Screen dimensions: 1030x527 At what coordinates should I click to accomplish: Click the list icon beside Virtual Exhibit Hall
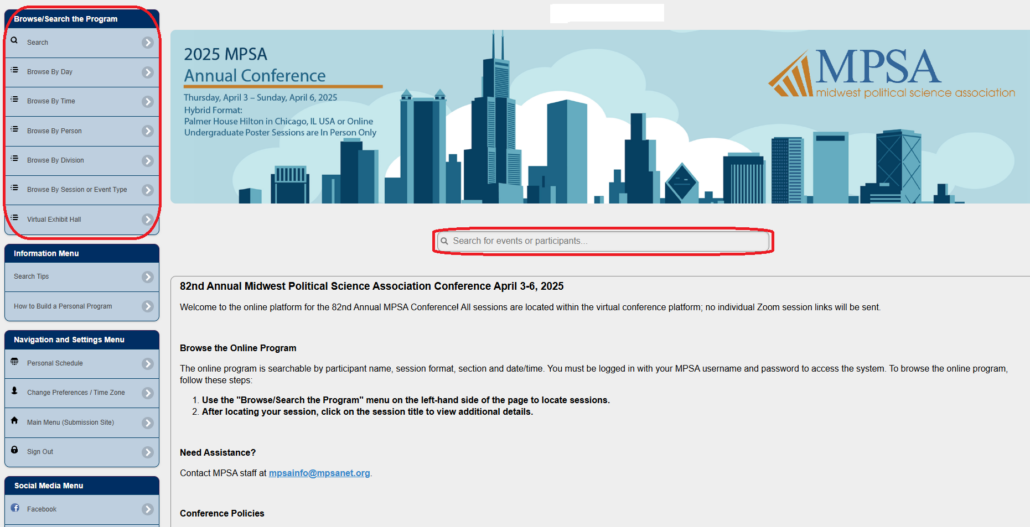click(x=14, y=218)
